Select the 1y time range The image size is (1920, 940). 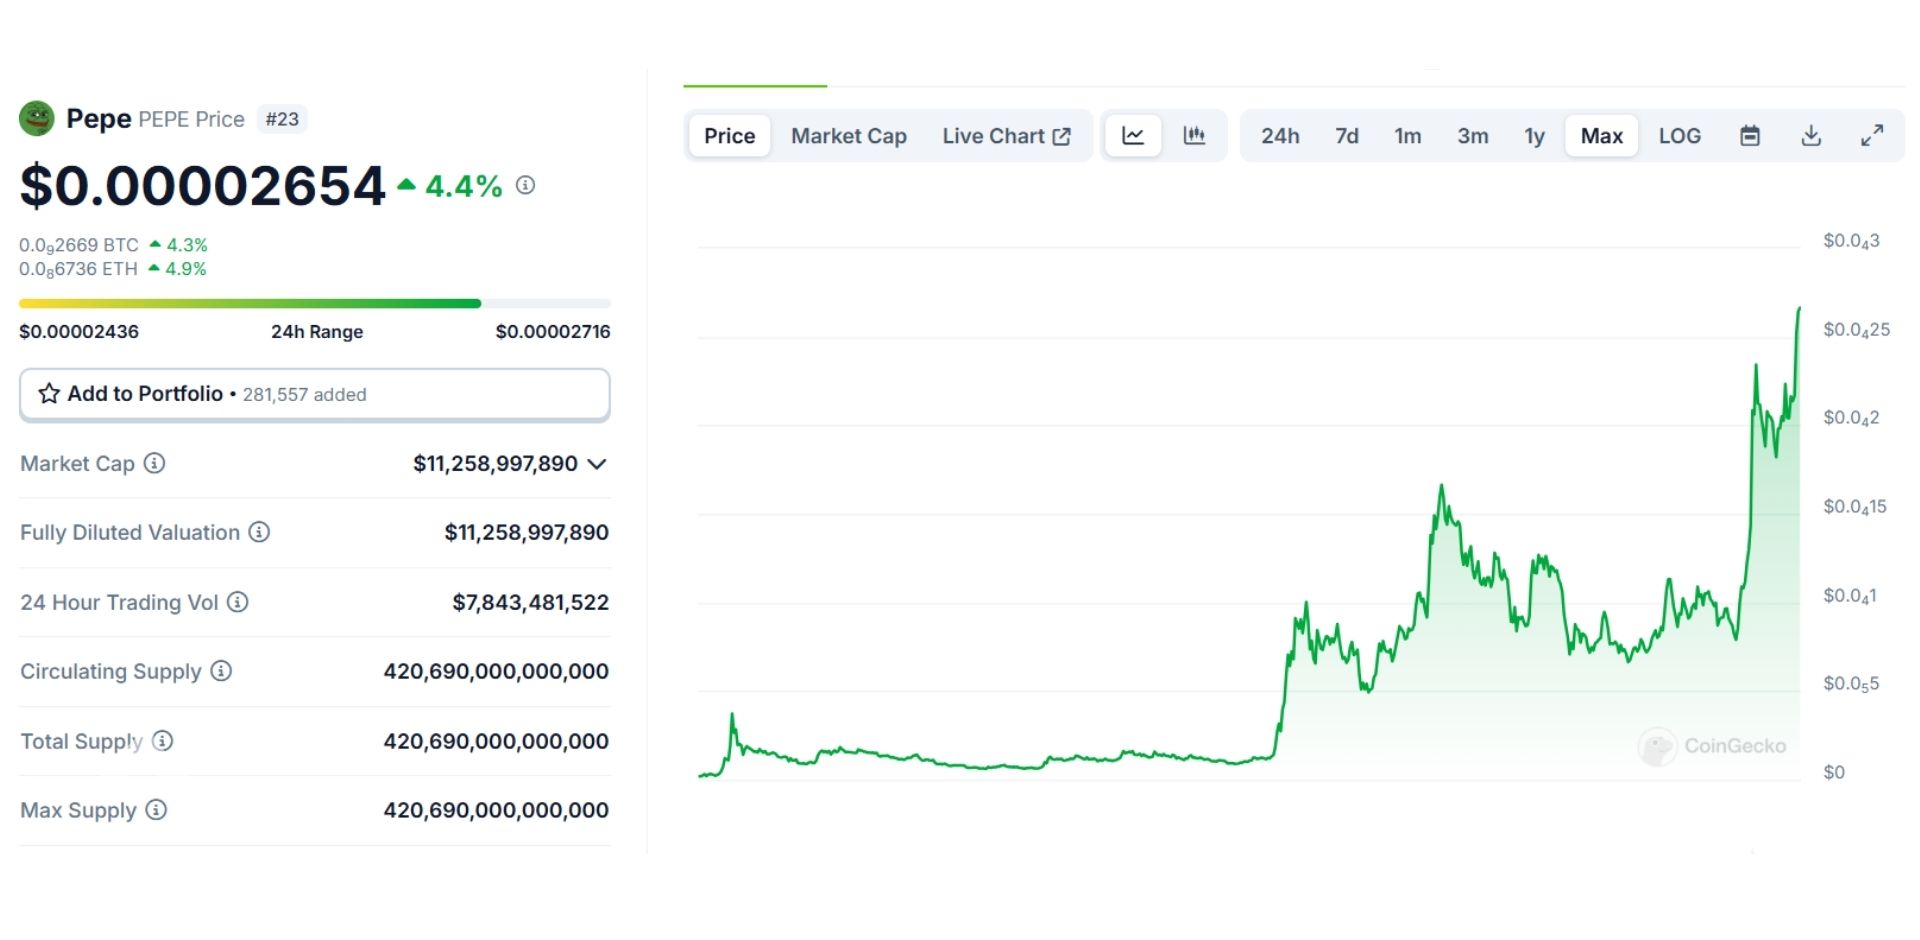(1535, 136)
